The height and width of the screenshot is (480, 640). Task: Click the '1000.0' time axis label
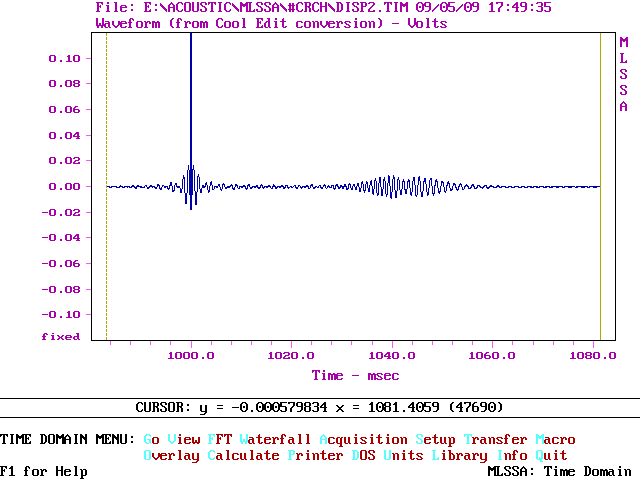click(191, 356)
